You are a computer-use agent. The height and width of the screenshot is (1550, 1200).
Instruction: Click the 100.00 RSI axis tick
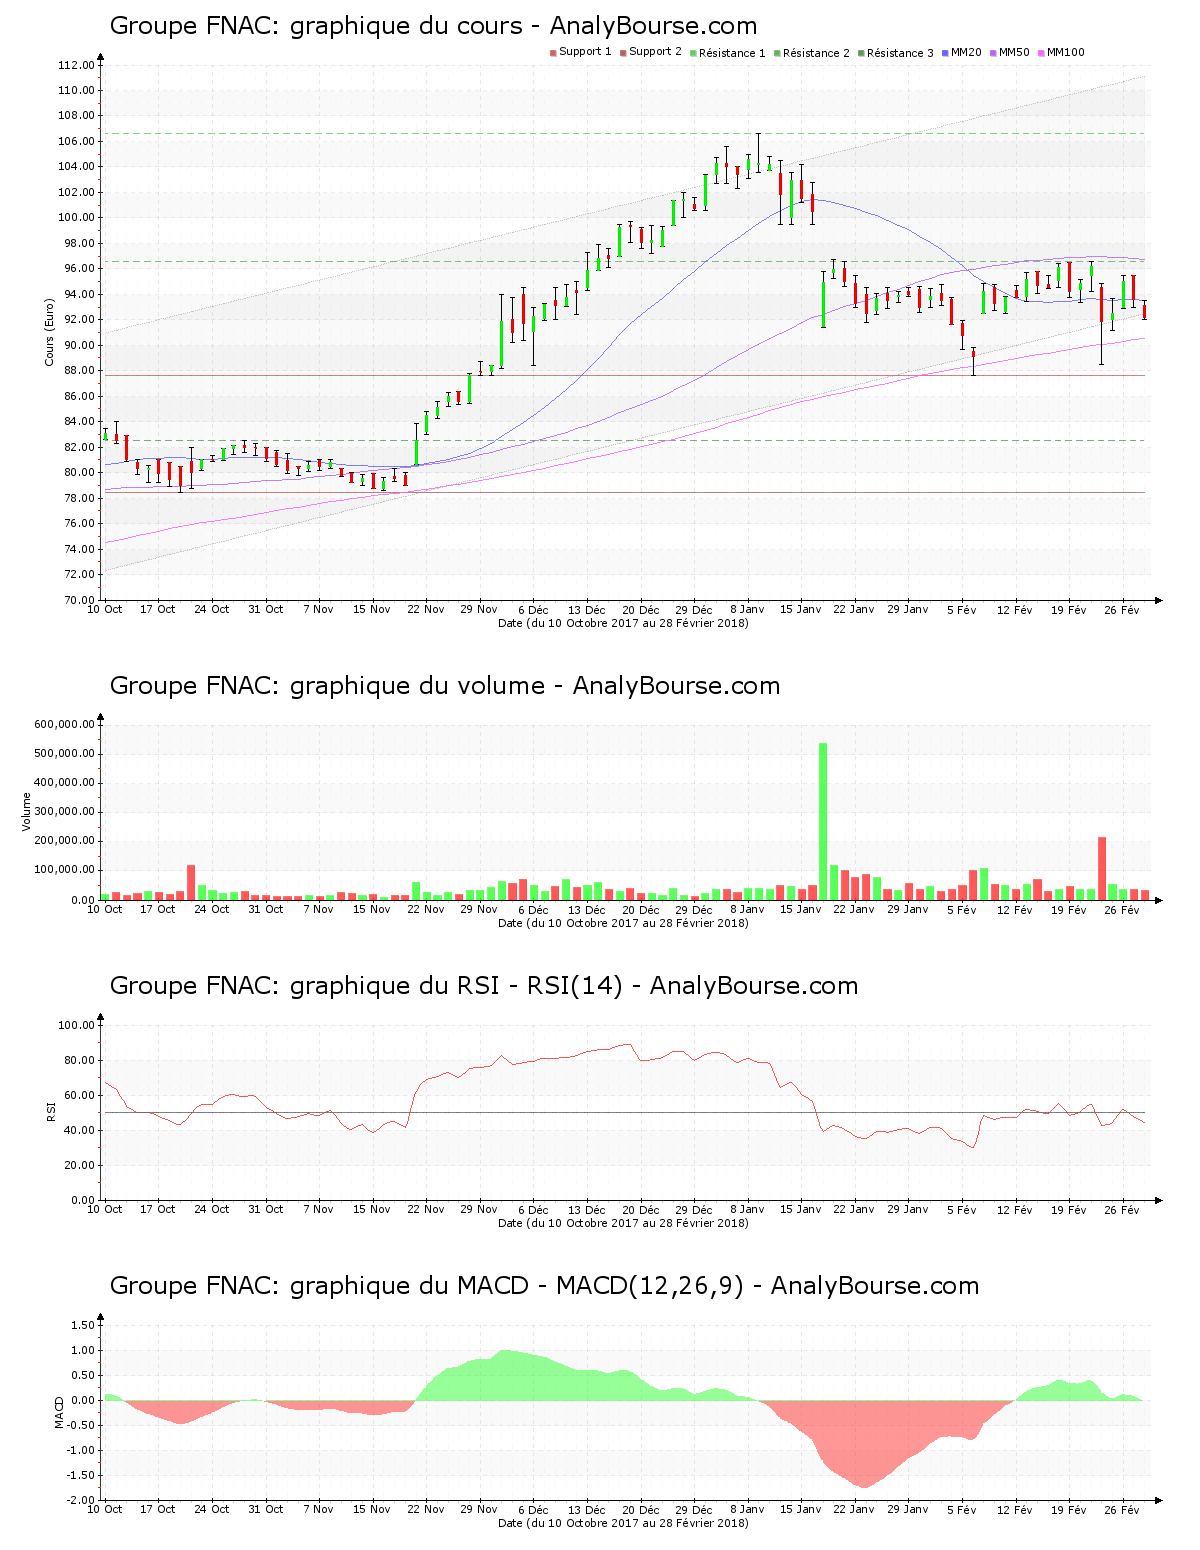click(x=77, y=1026)
